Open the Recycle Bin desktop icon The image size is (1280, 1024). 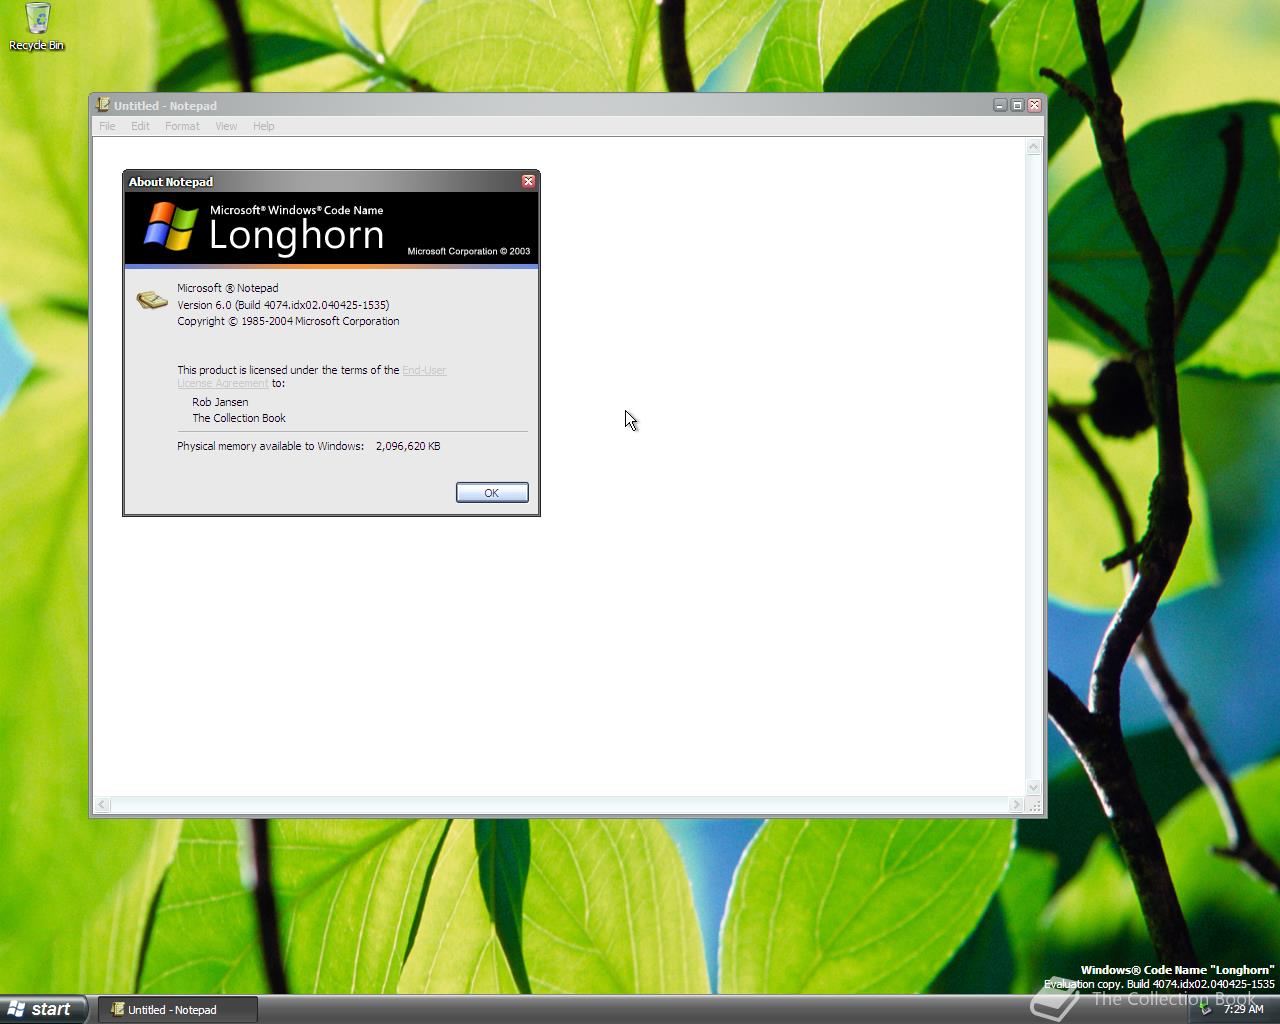37,27
